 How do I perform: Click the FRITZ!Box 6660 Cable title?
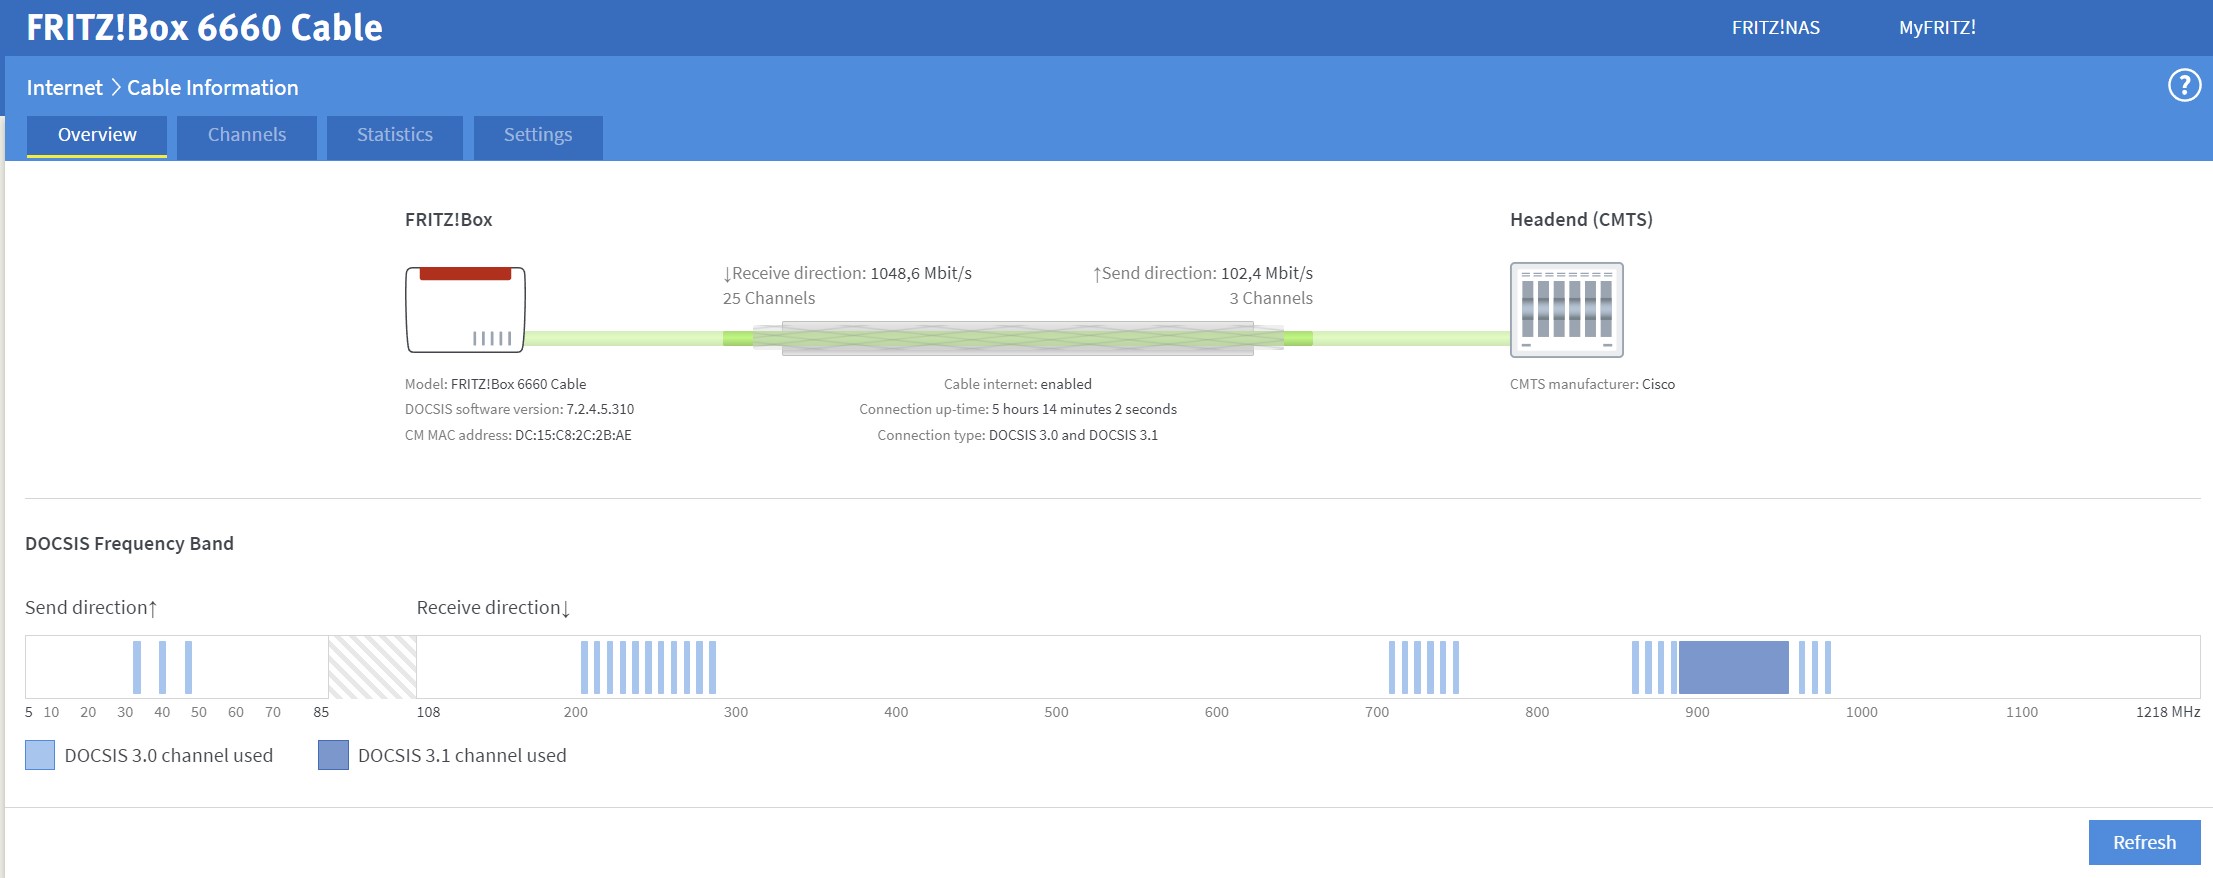[205, 28]
